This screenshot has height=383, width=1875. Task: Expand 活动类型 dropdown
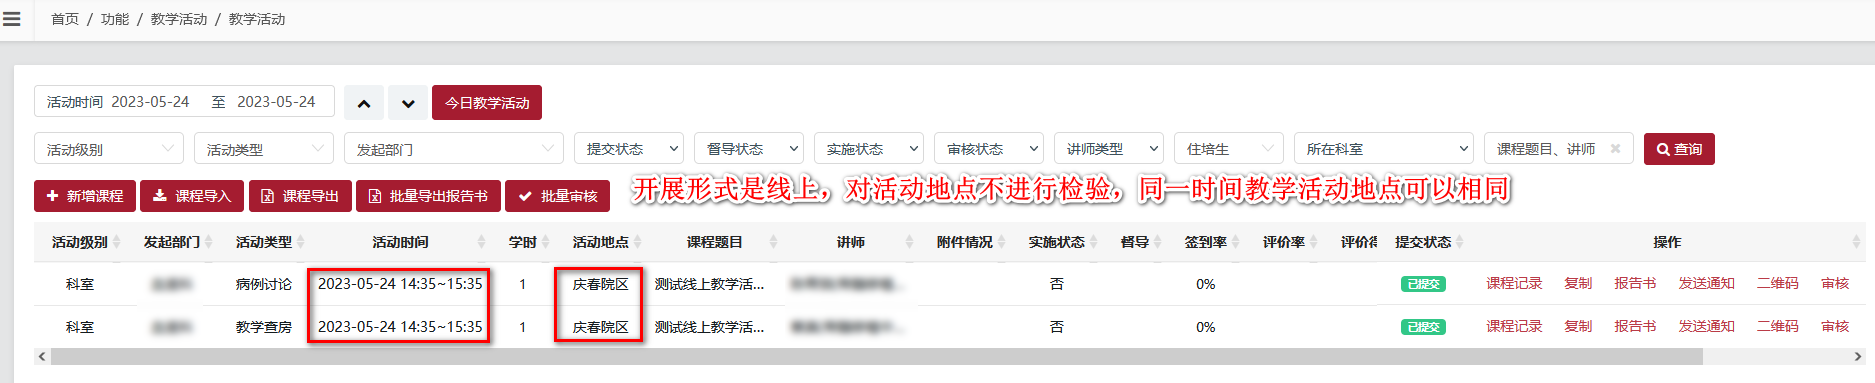(264, 149)
